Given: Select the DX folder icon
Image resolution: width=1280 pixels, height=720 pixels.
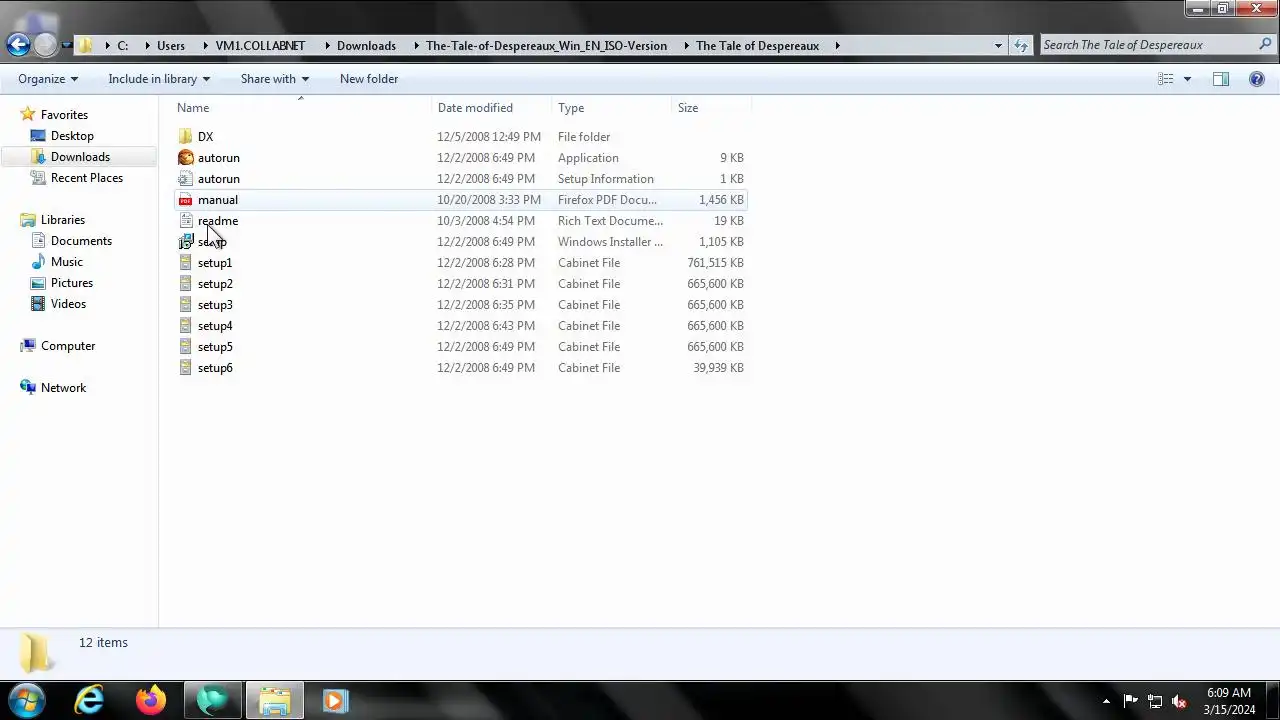Looking at the screenshot, I should [x=185, y=137].
